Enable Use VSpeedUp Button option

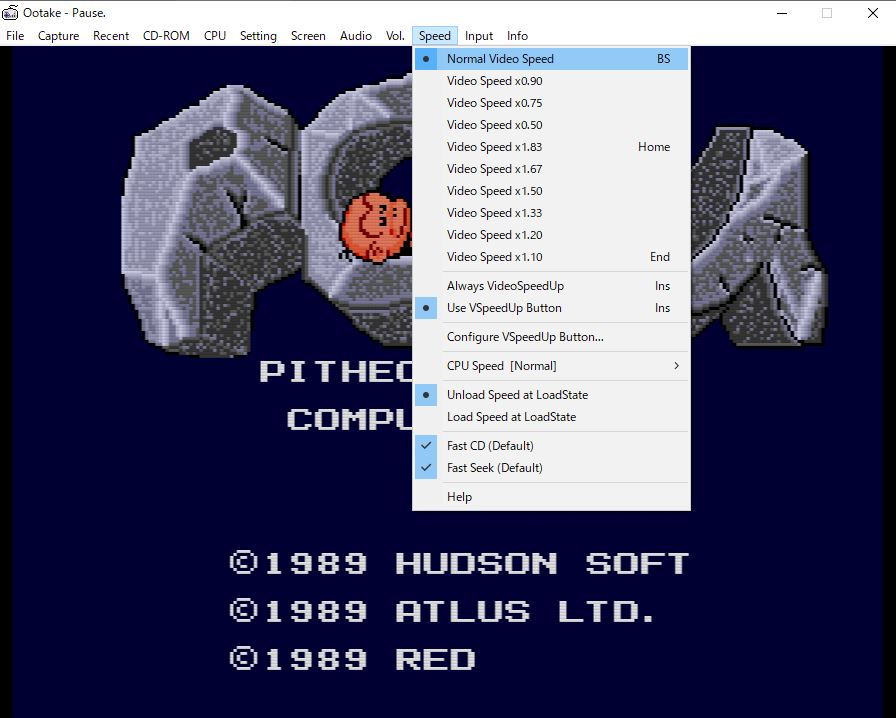pos(503,308)
